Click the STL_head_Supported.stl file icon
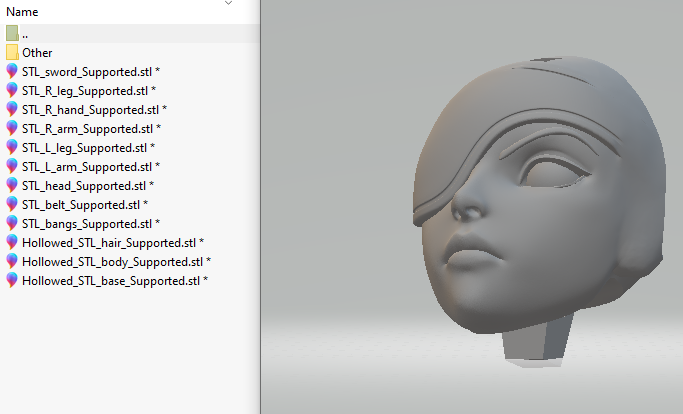The image size is (683, 414). 12,185
